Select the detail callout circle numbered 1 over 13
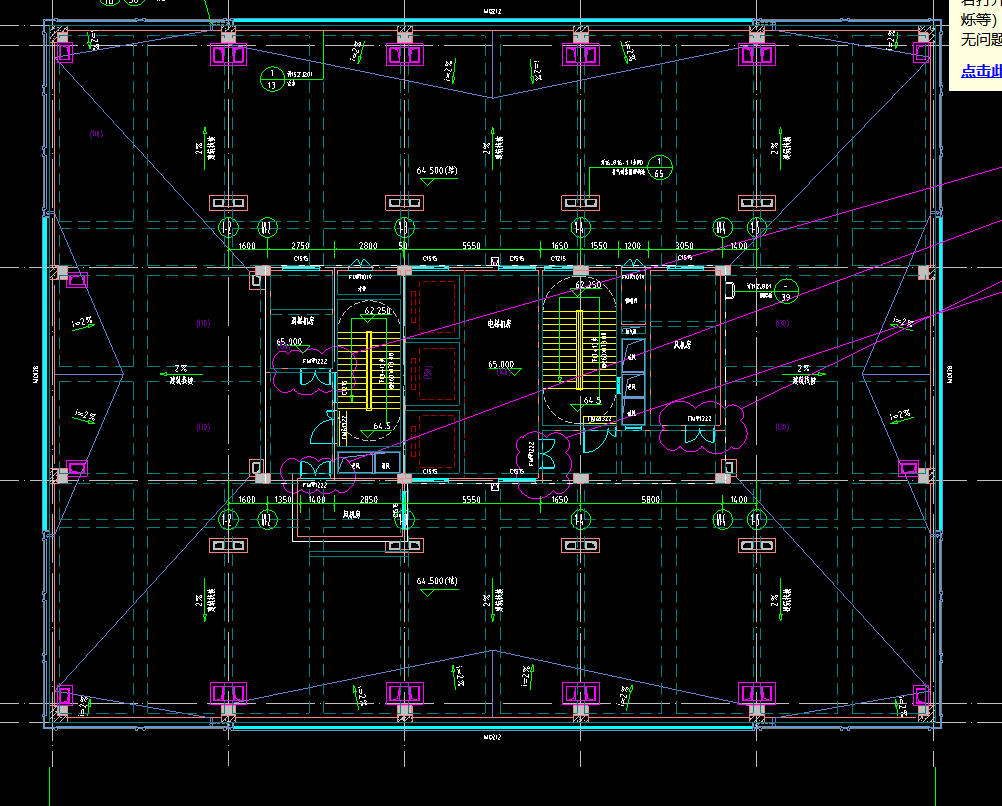Viewport: 1002px width, 806px height. tap(272, 79)
